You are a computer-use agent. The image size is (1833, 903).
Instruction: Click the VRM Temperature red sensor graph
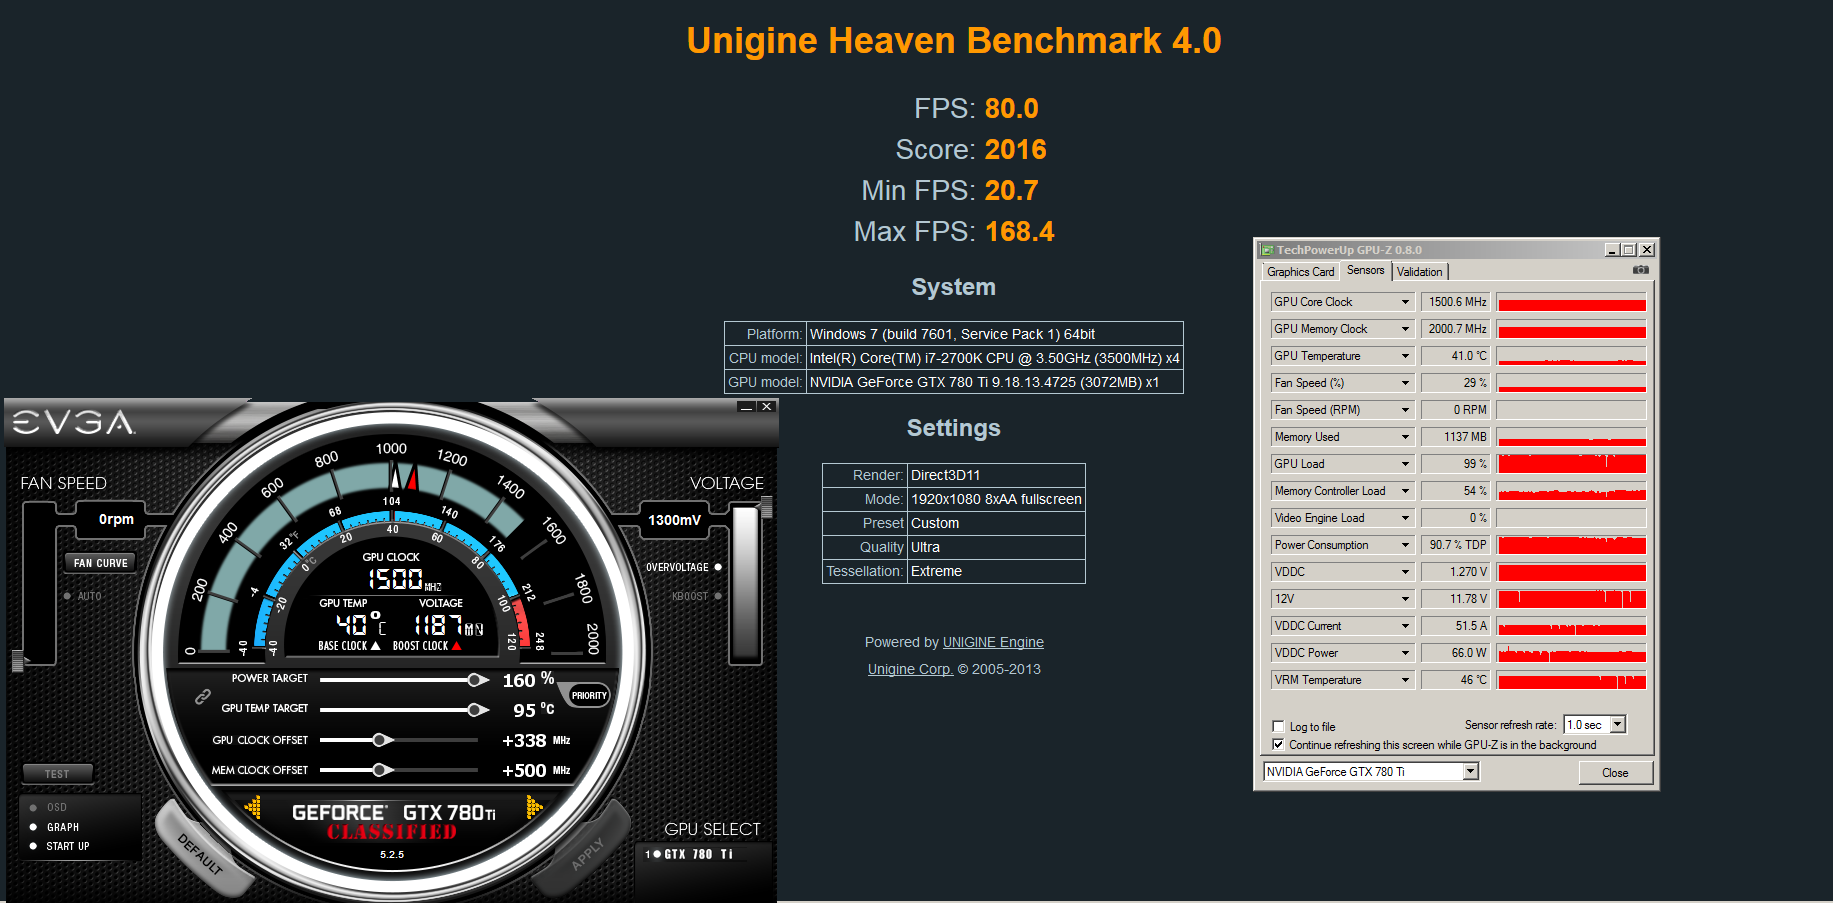(x=1571, y=680)
